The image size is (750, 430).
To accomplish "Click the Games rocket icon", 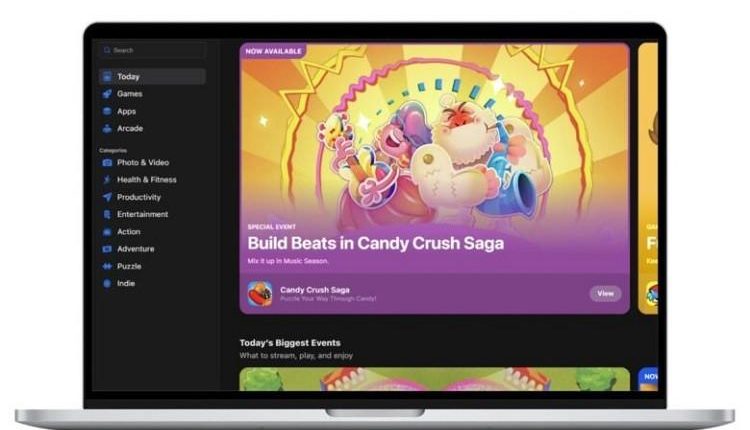I will pyautogui.click(x=107, y=94).
